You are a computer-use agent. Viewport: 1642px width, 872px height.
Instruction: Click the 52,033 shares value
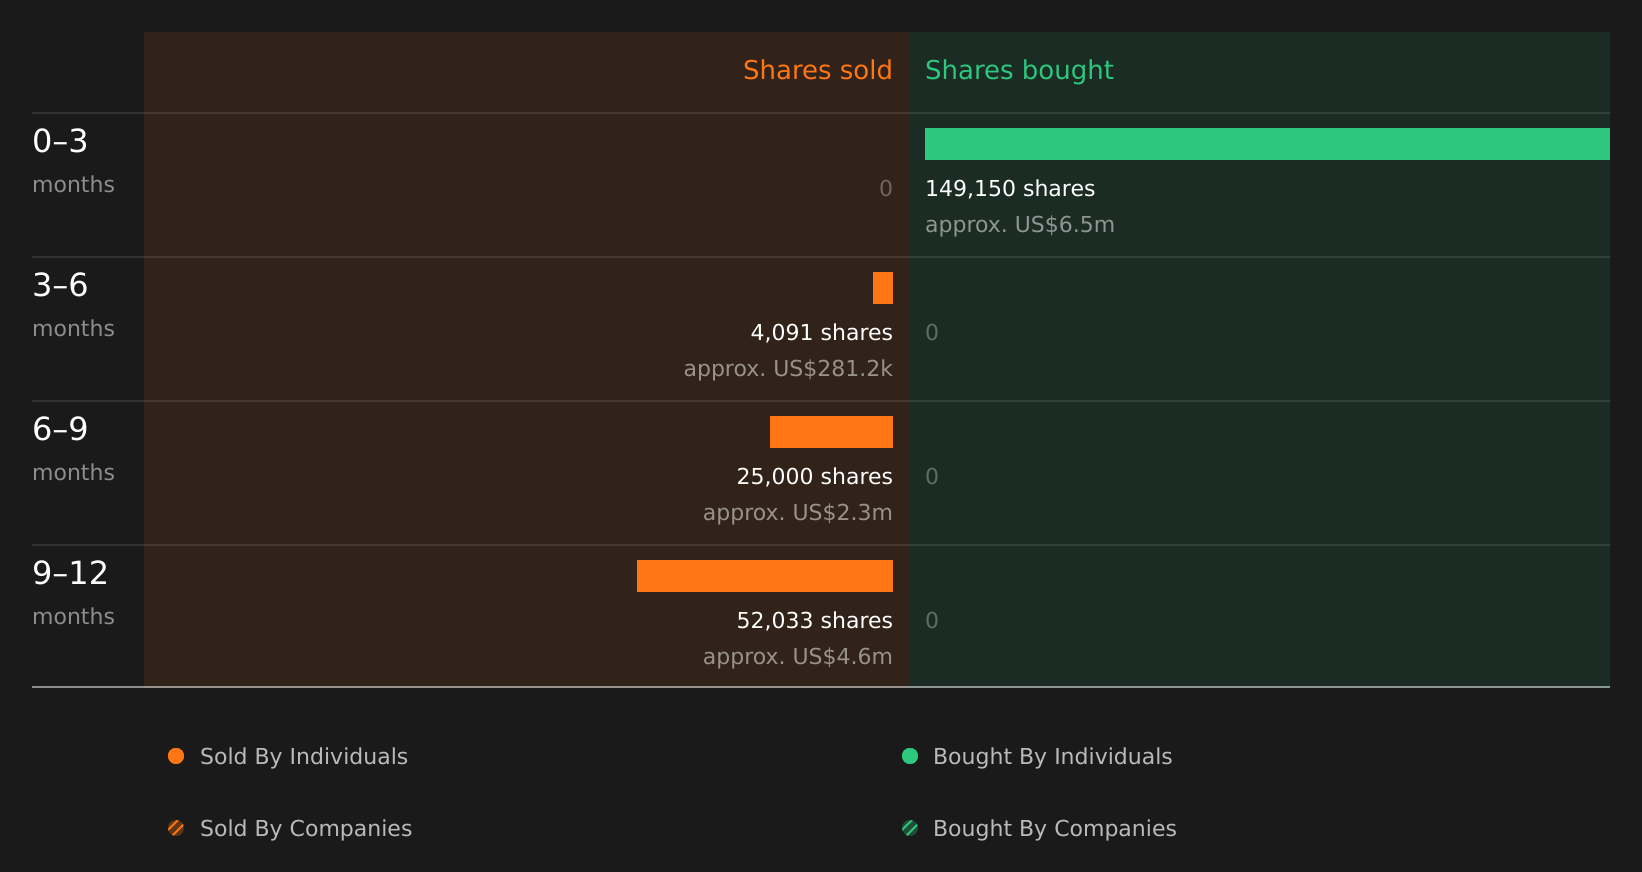coord(815,621)
